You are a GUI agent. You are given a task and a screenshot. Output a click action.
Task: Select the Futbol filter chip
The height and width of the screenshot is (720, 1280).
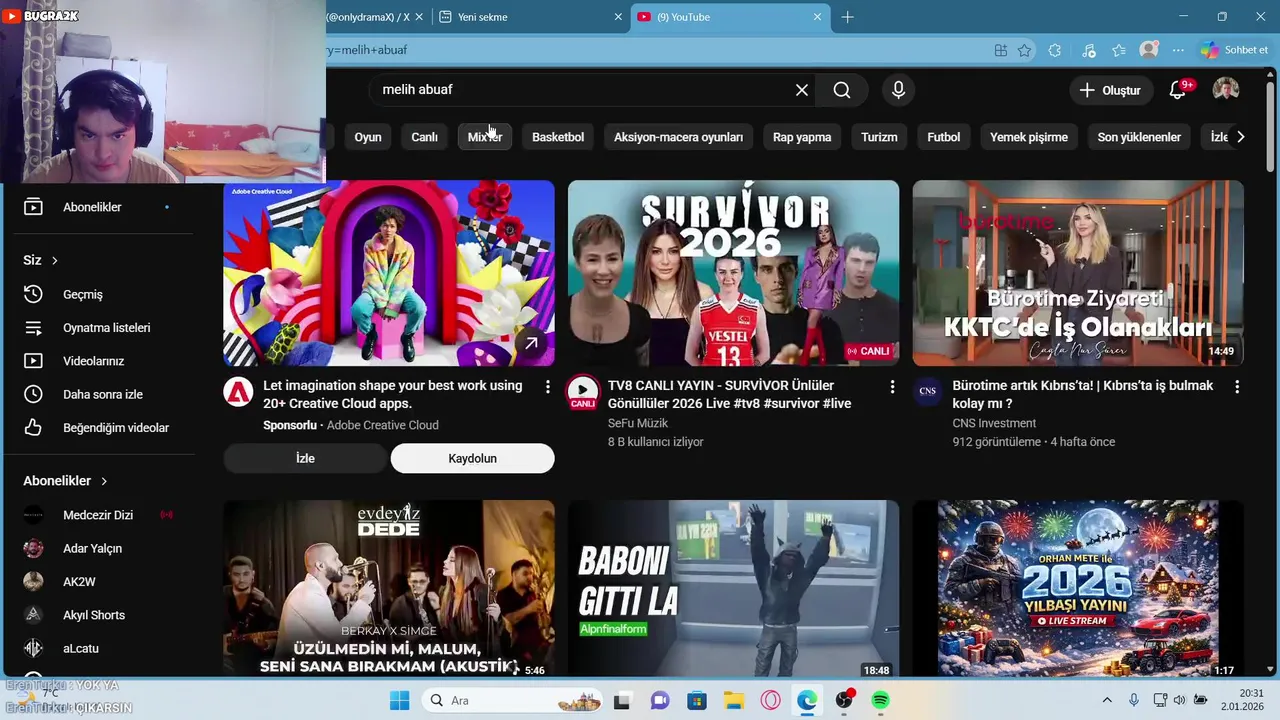943,137
